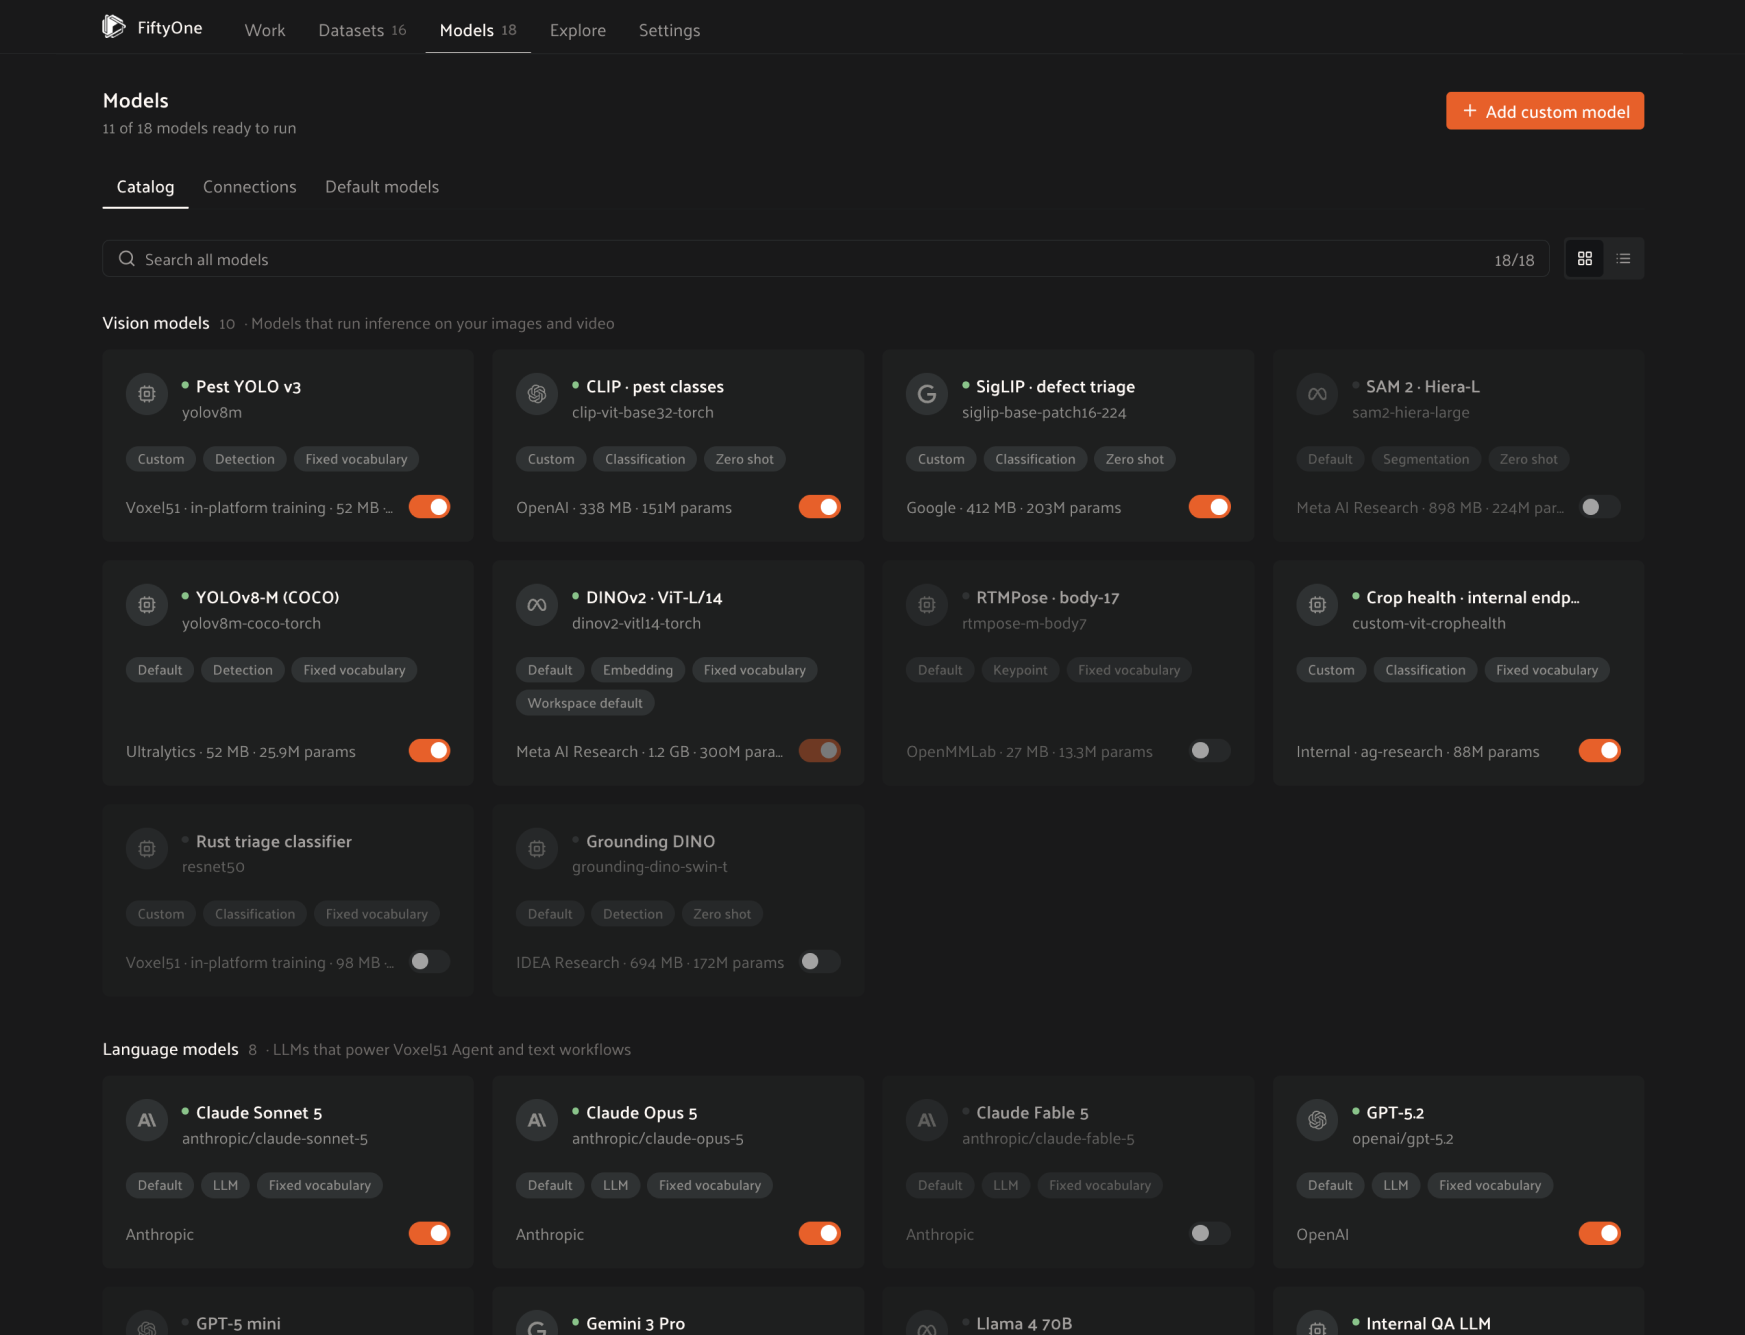Click the Anthropic icon on Claude Opus 5

(537, 1120)
